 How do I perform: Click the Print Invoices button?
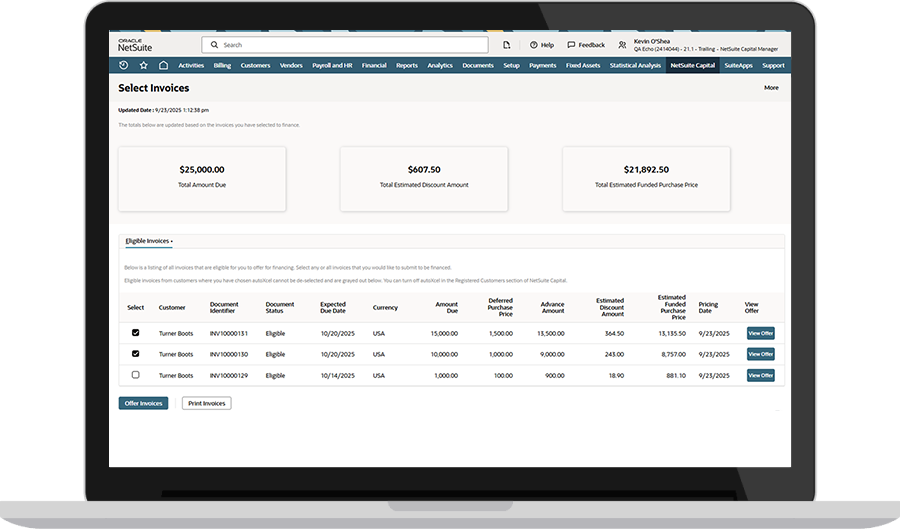click(x=206, y=403)
